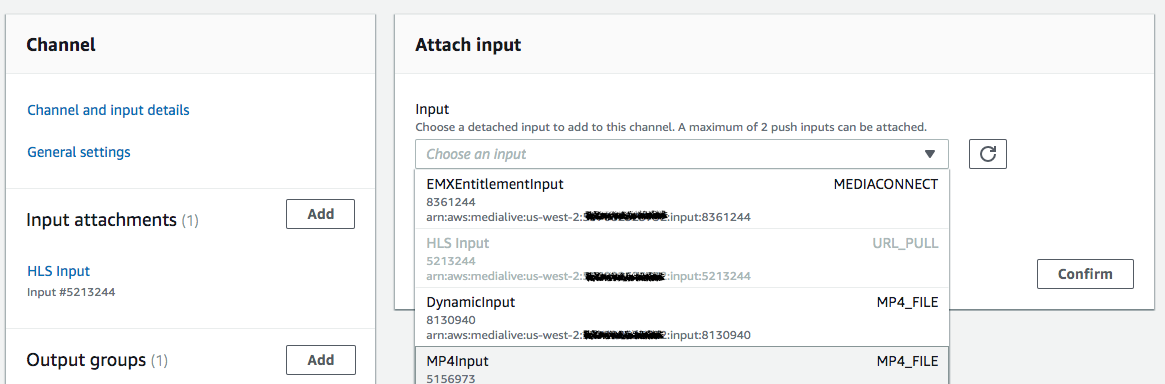Select the EMXEntitlementInput option
This screenshot has height=384, width=1165.
point(682,199)
